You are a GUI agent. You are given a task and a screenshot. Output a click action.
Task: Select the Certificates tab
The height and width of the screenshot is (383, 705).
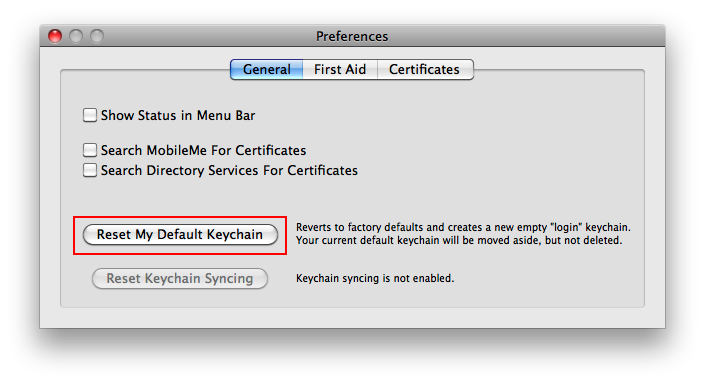(x=425, y=70)
